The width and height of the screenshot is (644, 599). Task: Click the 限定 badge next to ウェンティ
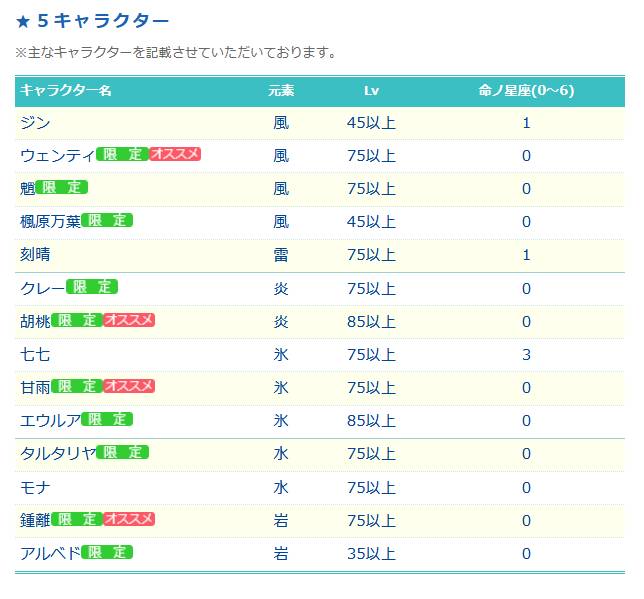click(x=122, y=154)
